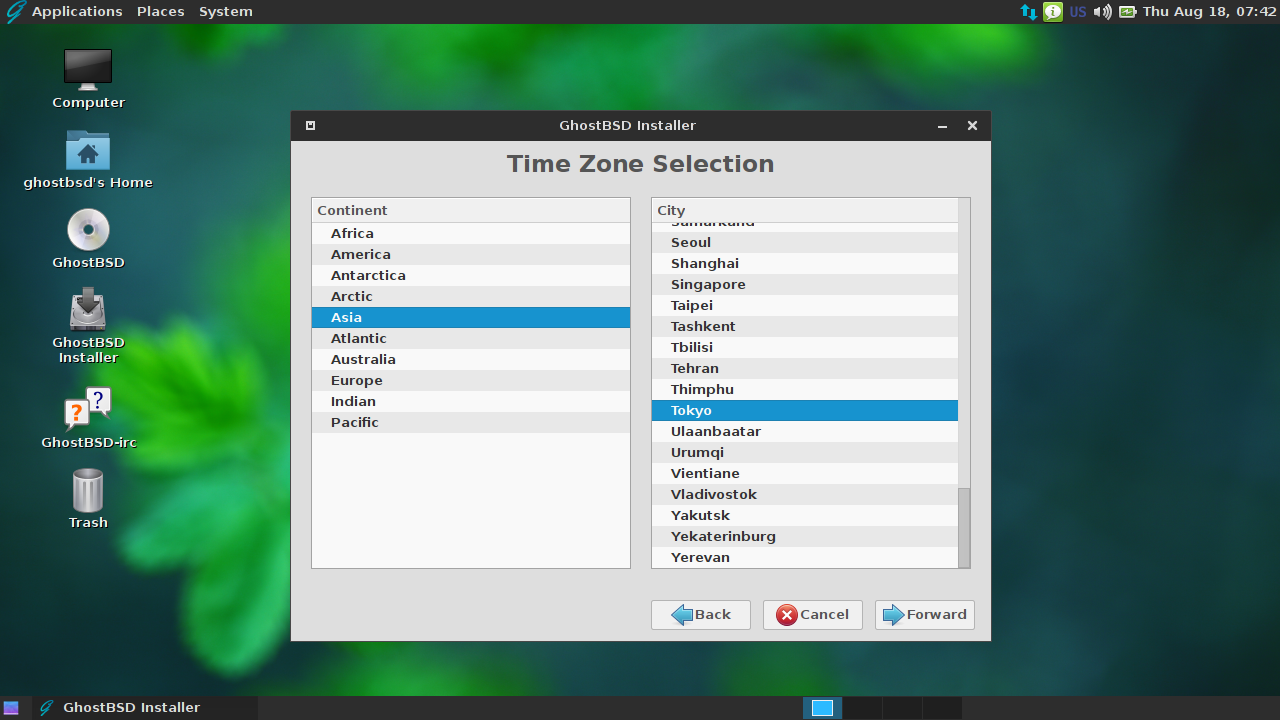The width and height of the screenshot is (1280, 720).
Task: Select Taipei in the city list
Action: coord(805,305)
